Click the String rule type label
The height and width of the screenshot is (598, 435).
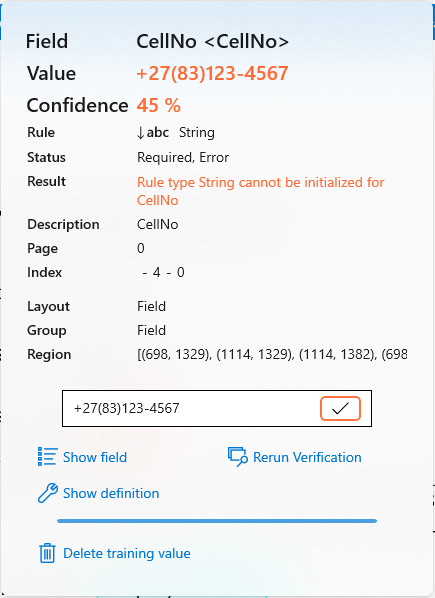pos(197,133)
